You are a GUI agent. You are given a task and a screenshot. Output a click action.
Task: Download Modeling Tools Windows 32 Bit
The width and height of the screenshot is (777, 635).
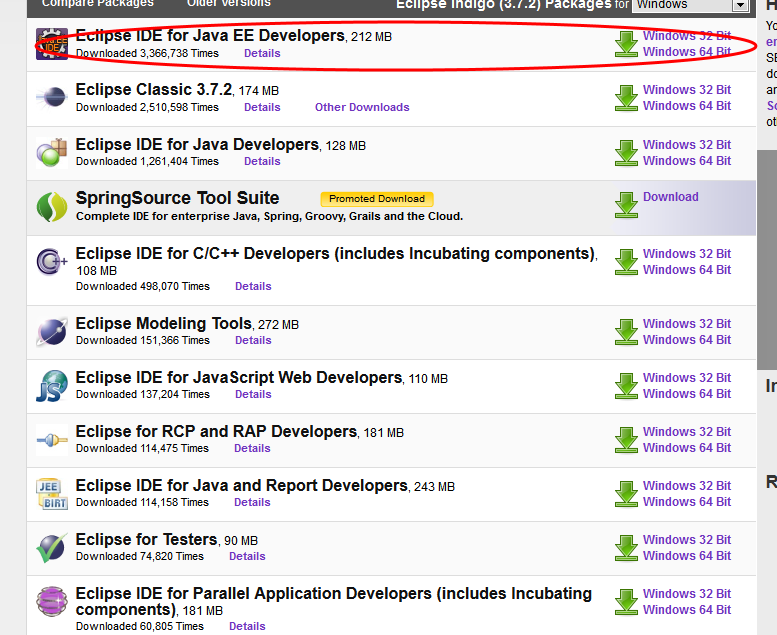pos(687,324)
